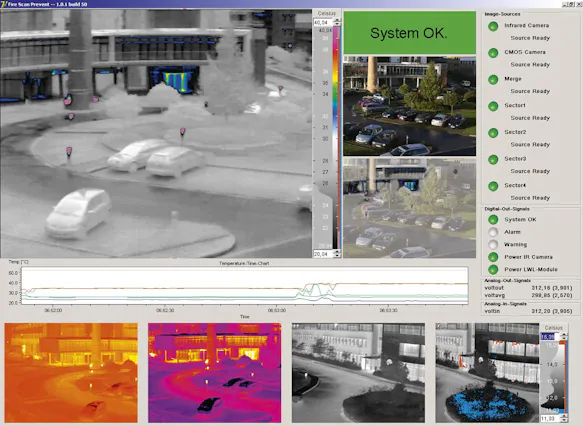Click the small gray temperature scale at bottom right
The image size is (583, 426).
click(x=553, y=377)
